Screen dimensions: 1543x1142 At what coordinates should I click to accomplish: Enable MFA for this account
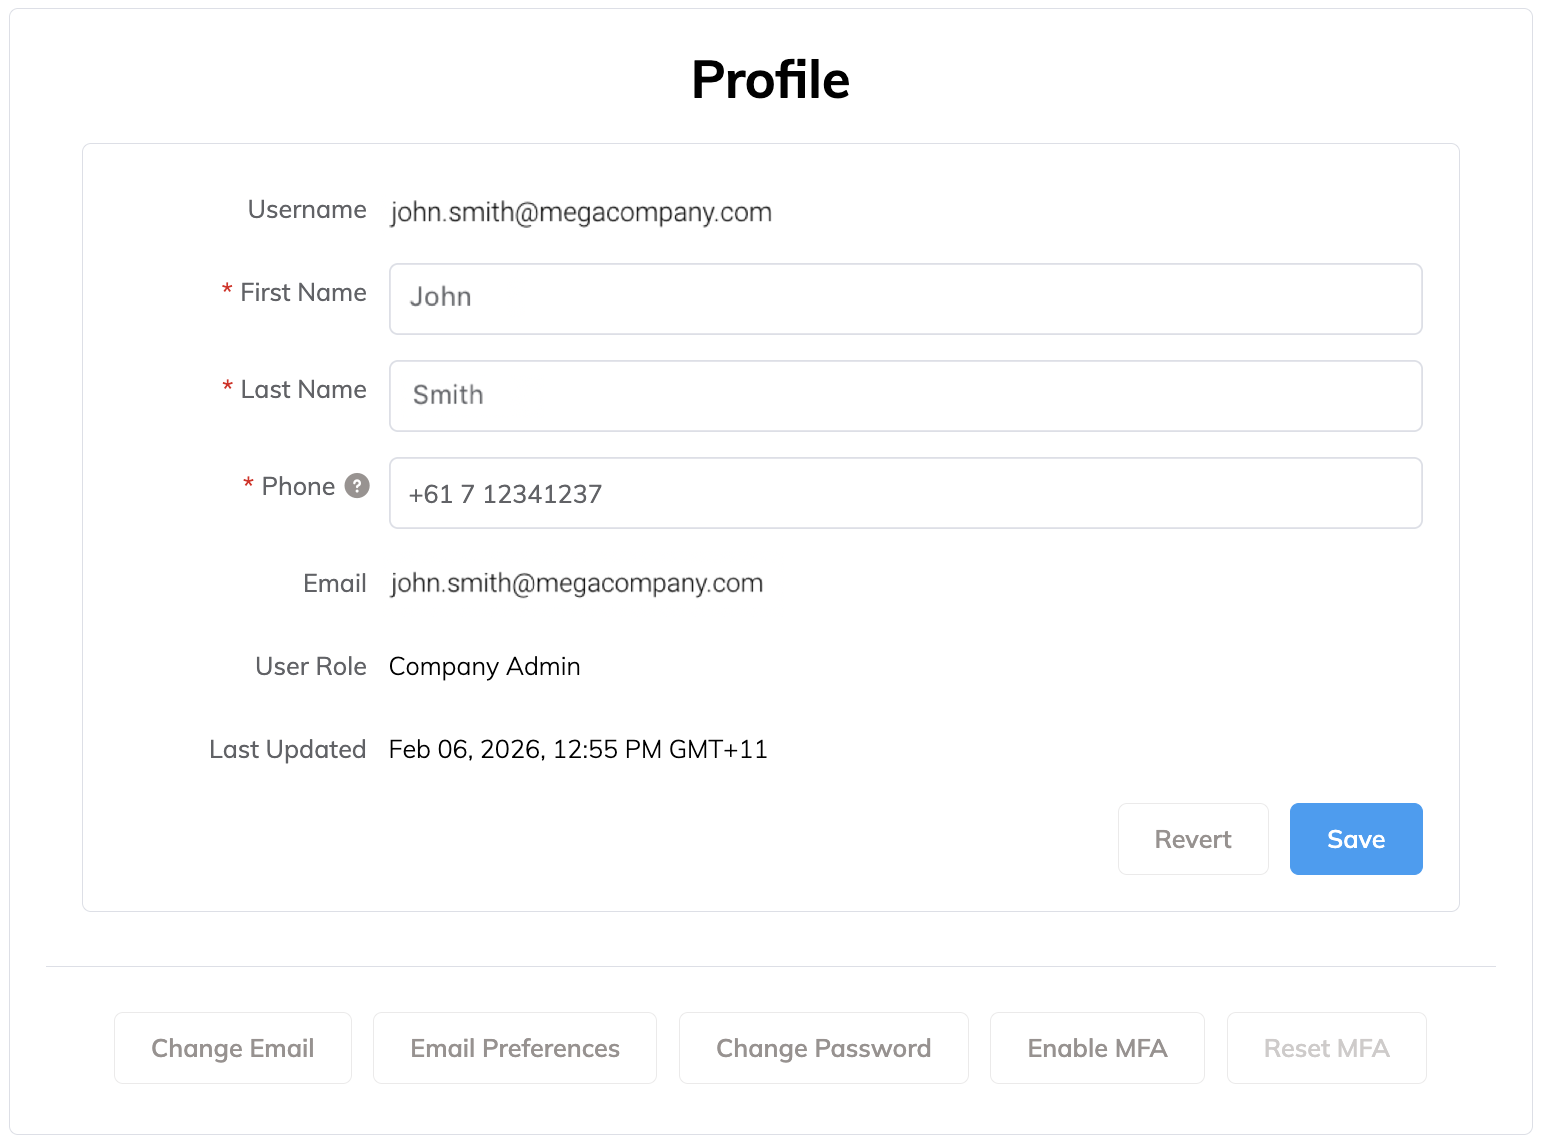point(1097,1048)
